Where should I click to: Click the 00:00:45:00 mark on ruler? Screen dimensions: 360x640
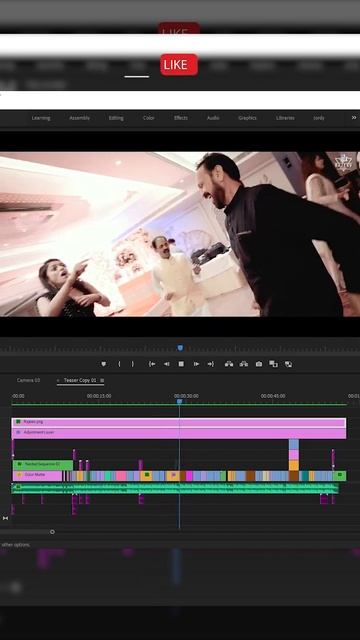click(273, 396)
